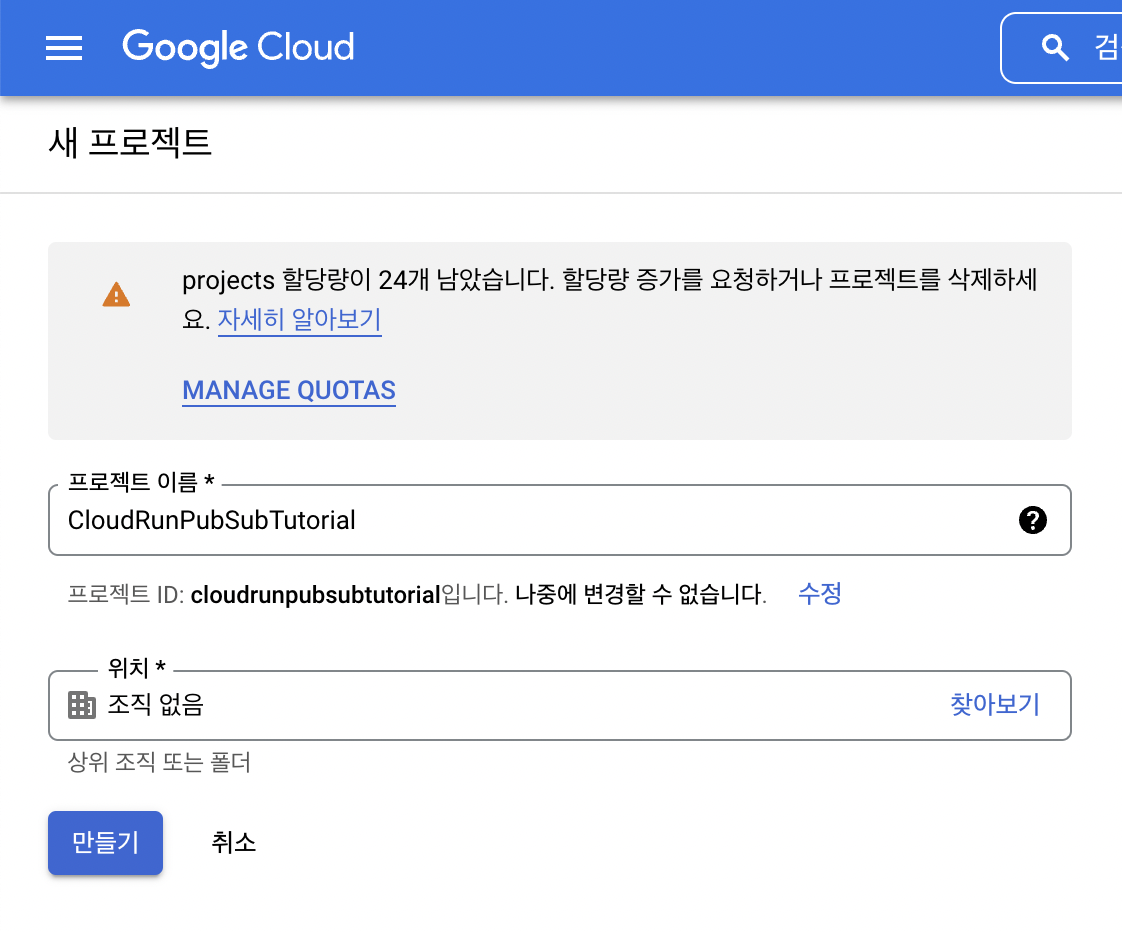1122x932 pixels.
Task: Click the project name help question icon
Action: [1032, 520]
